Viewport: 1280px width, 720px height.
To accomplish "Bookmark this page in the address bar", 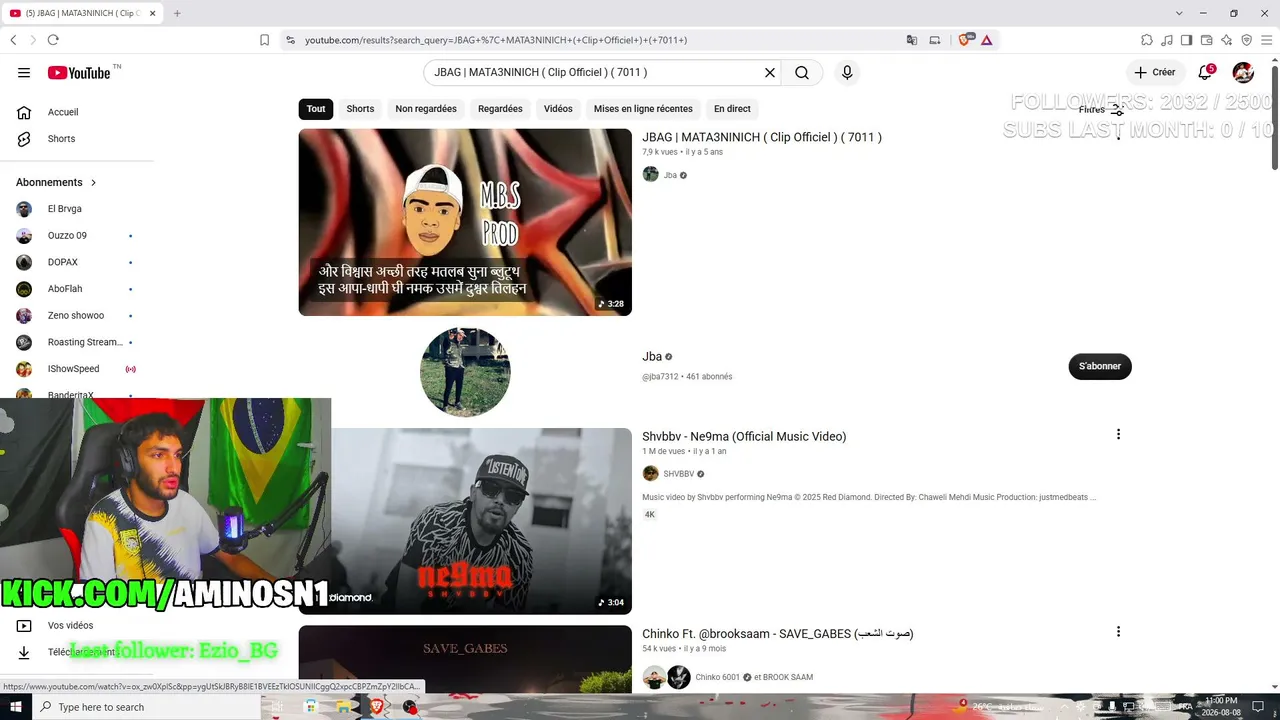I will [x=264, y=40].
